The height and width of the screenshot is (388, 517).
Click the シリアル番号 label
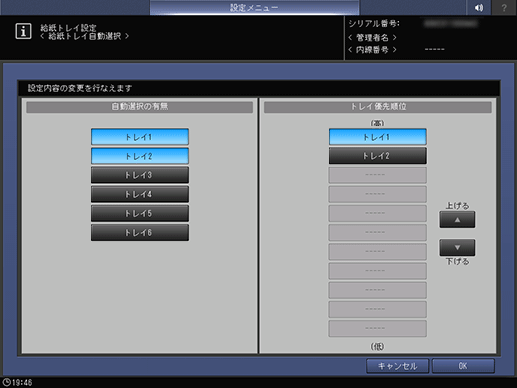point(374,24)
